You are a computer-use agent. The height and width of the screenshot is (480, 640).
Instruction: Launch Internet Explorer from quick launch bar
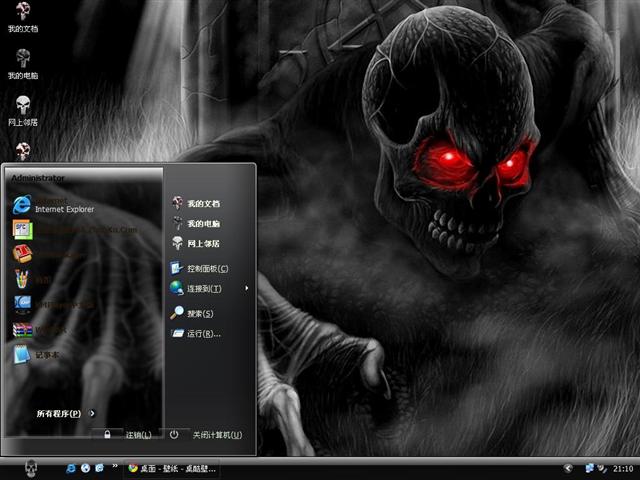[71, 468]
